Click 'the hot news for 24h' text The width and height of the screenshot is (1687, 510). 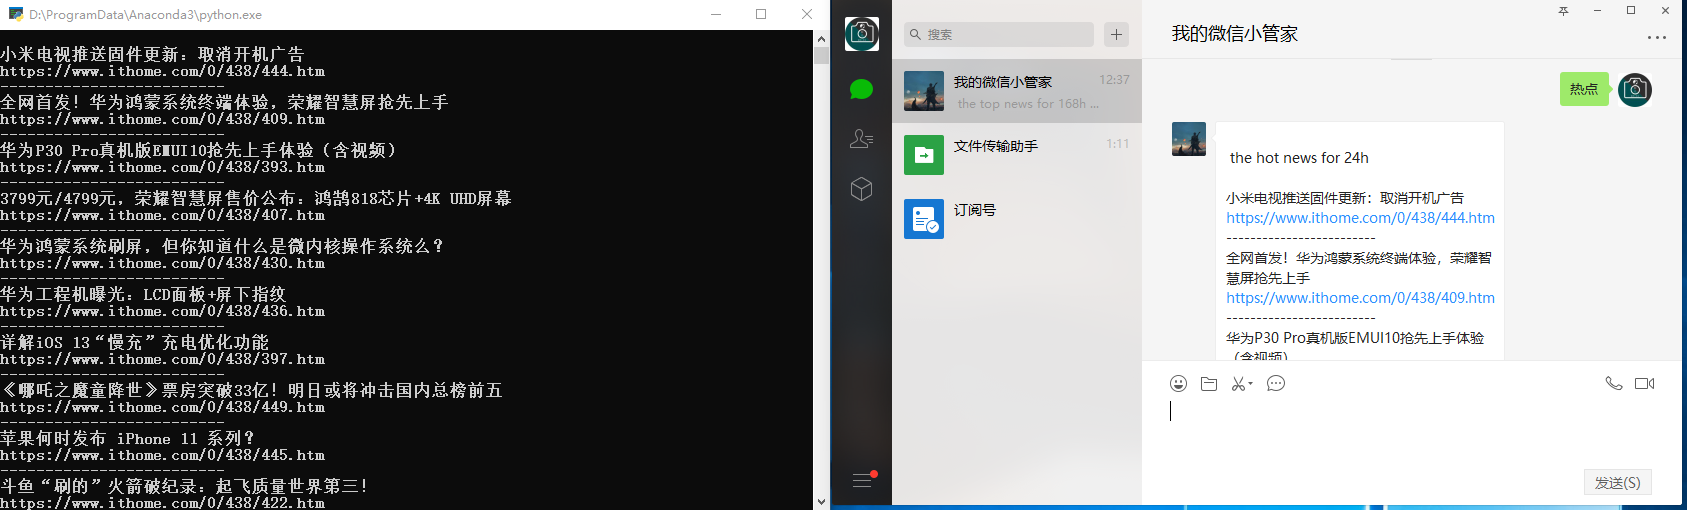coord(1299,158)
